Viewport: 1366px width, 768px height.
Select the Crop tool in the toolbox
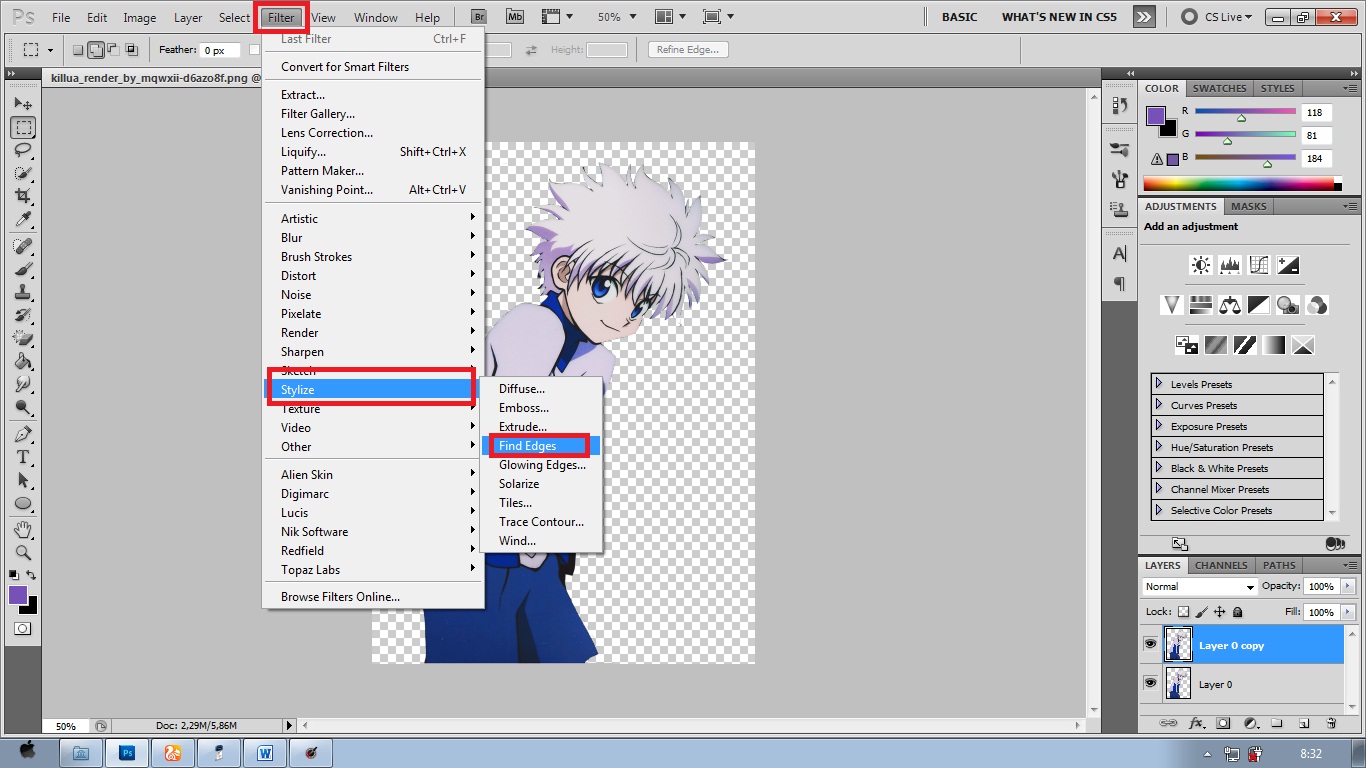pyautogui.click(x=23, y=197)
